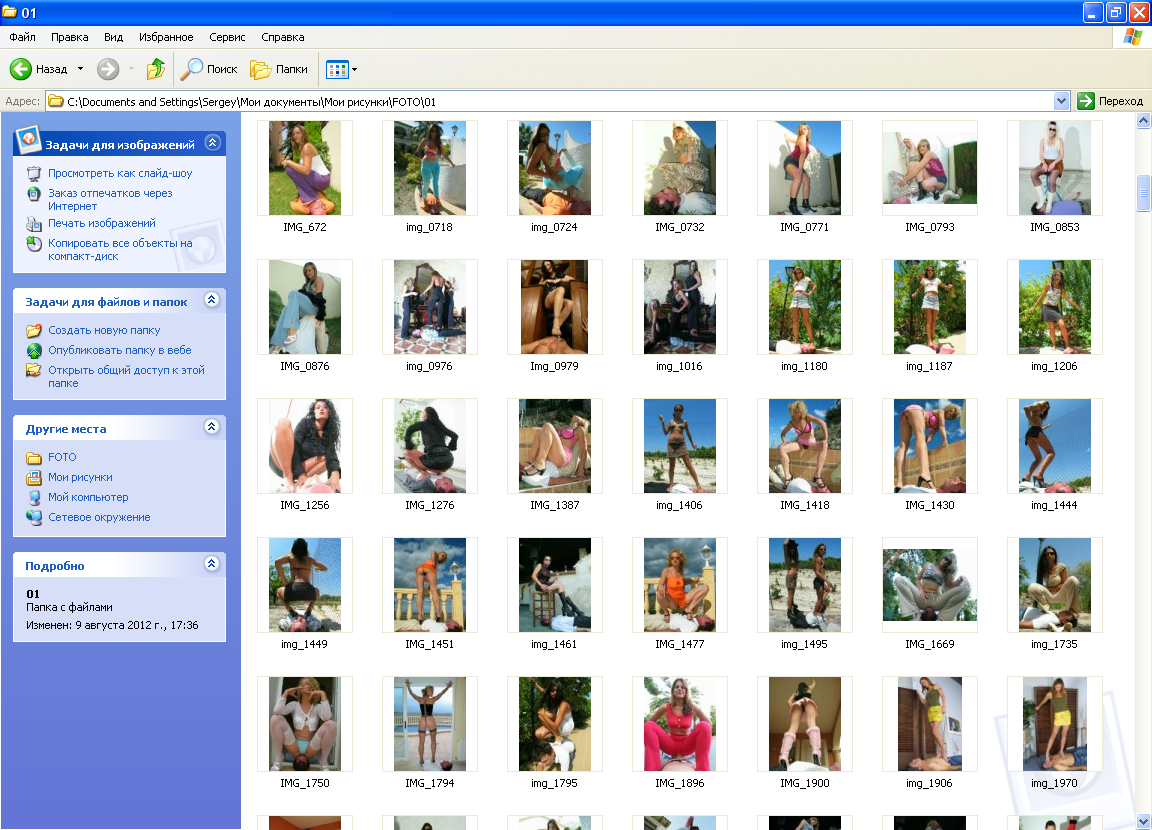Screen dimensions: 1152x830
Task: Select the img_1970 thumbnail
Action: 1054,724
